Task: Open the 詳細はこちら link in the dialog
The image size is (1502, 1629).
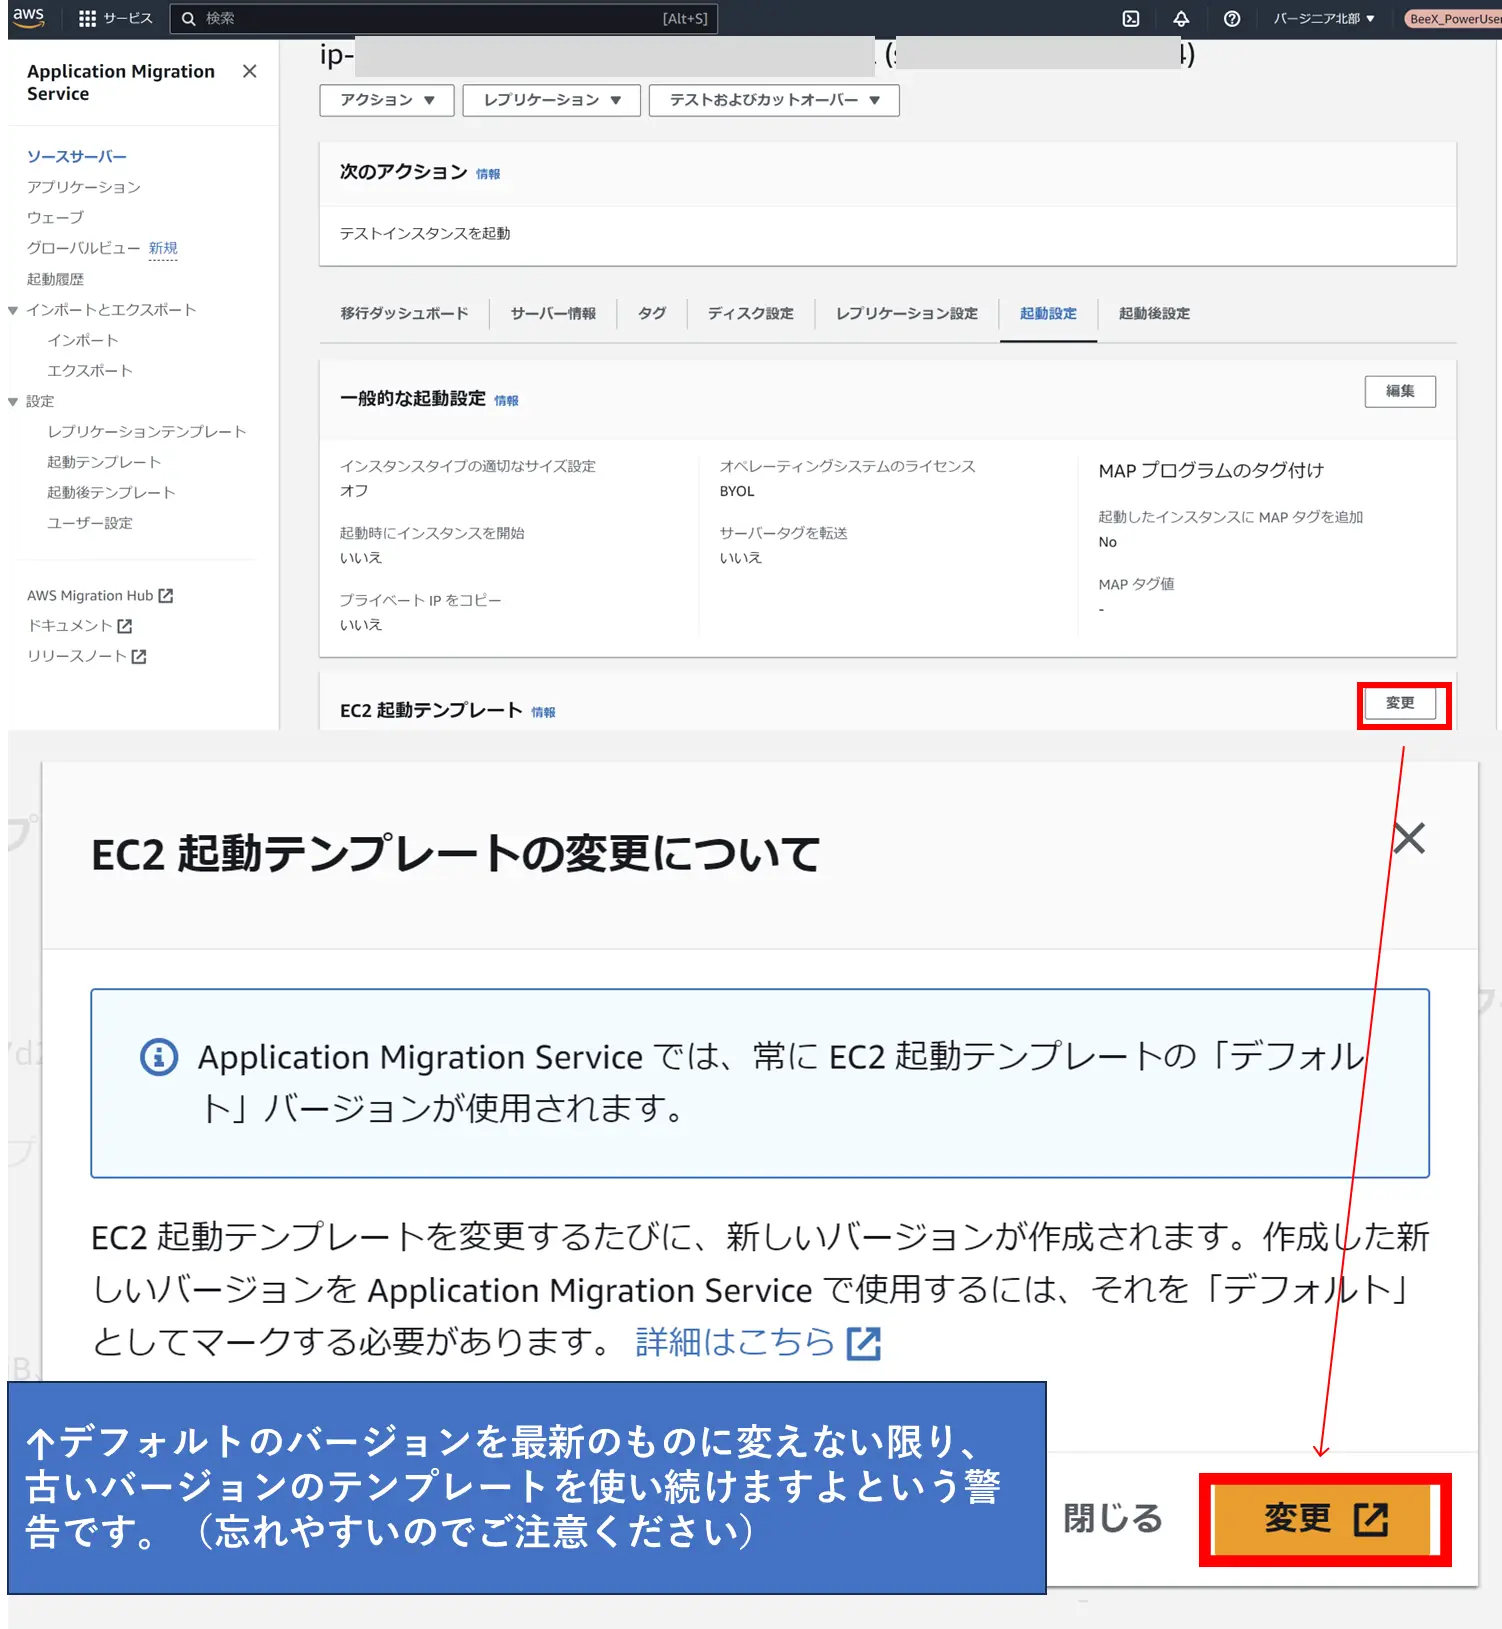Action: pyautogui.click(x=758, y=1341)
